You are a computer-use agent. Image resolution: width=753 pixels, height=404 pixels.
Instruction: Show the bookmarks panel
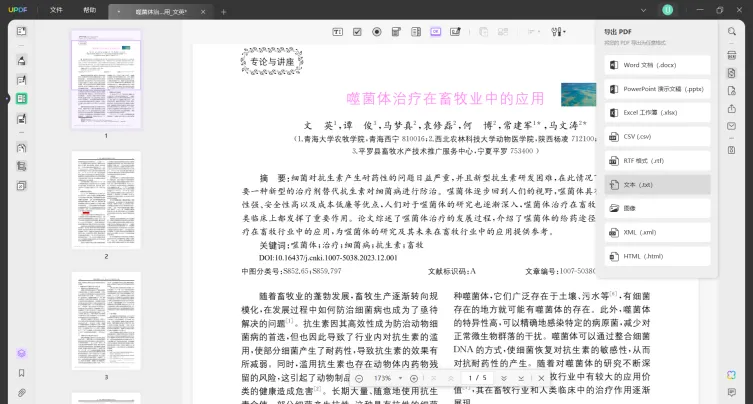(x=21, y=373)
